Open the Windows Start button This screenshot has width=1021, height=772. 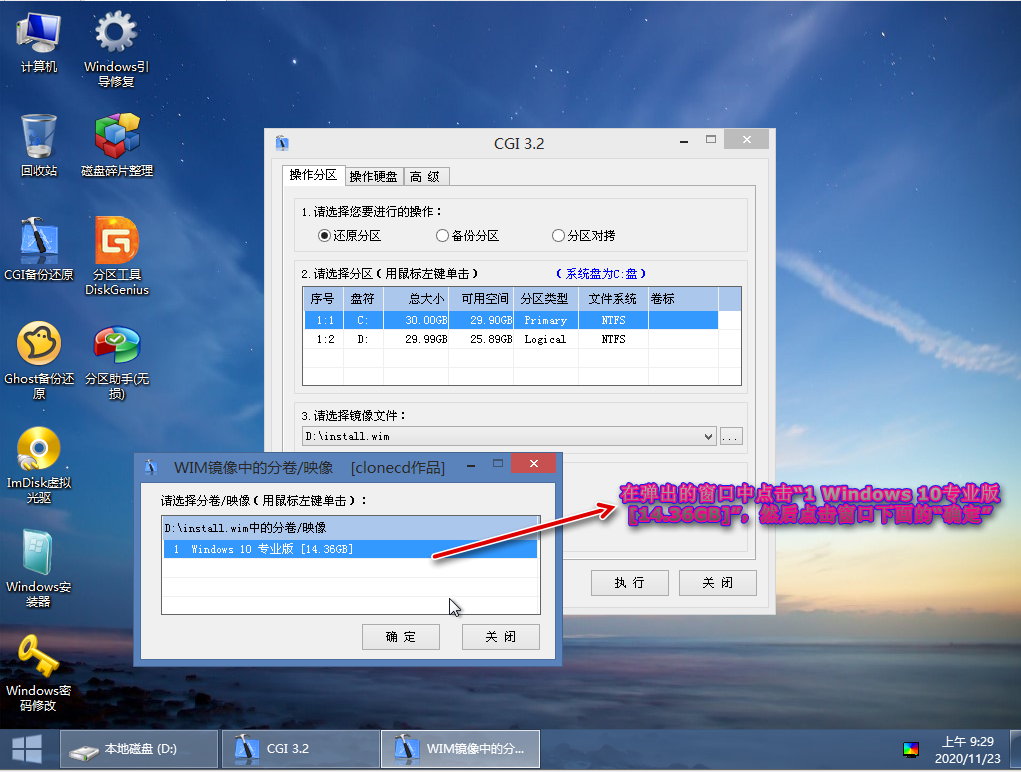point(26,748)
